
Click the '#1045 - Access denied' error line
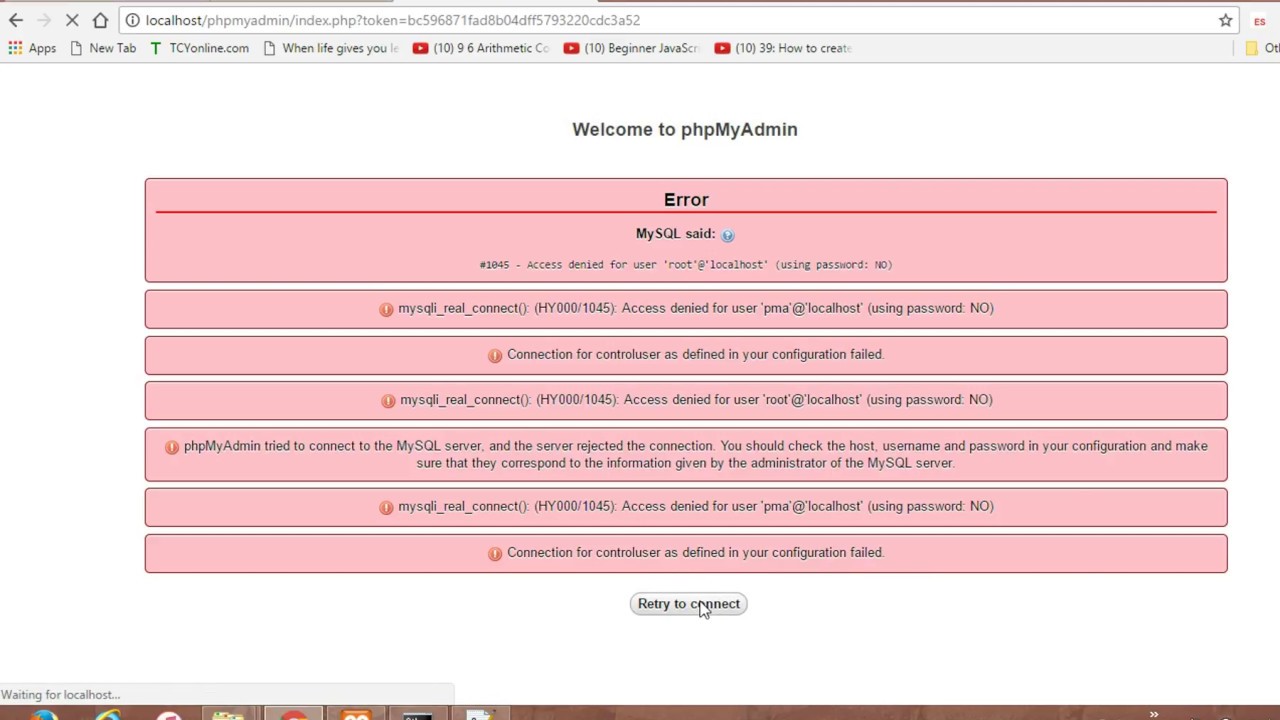(x=686, y=265)
